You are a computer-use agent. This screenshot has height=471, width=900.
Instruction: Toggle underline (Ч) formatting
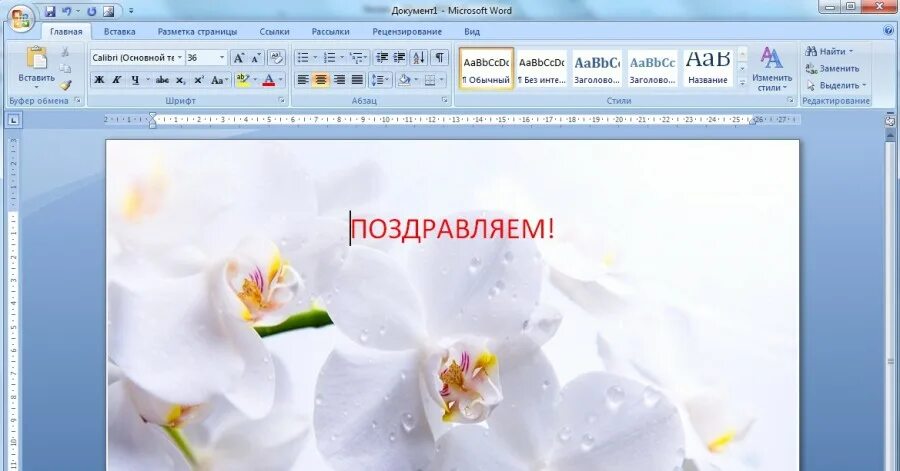(135, 80)
